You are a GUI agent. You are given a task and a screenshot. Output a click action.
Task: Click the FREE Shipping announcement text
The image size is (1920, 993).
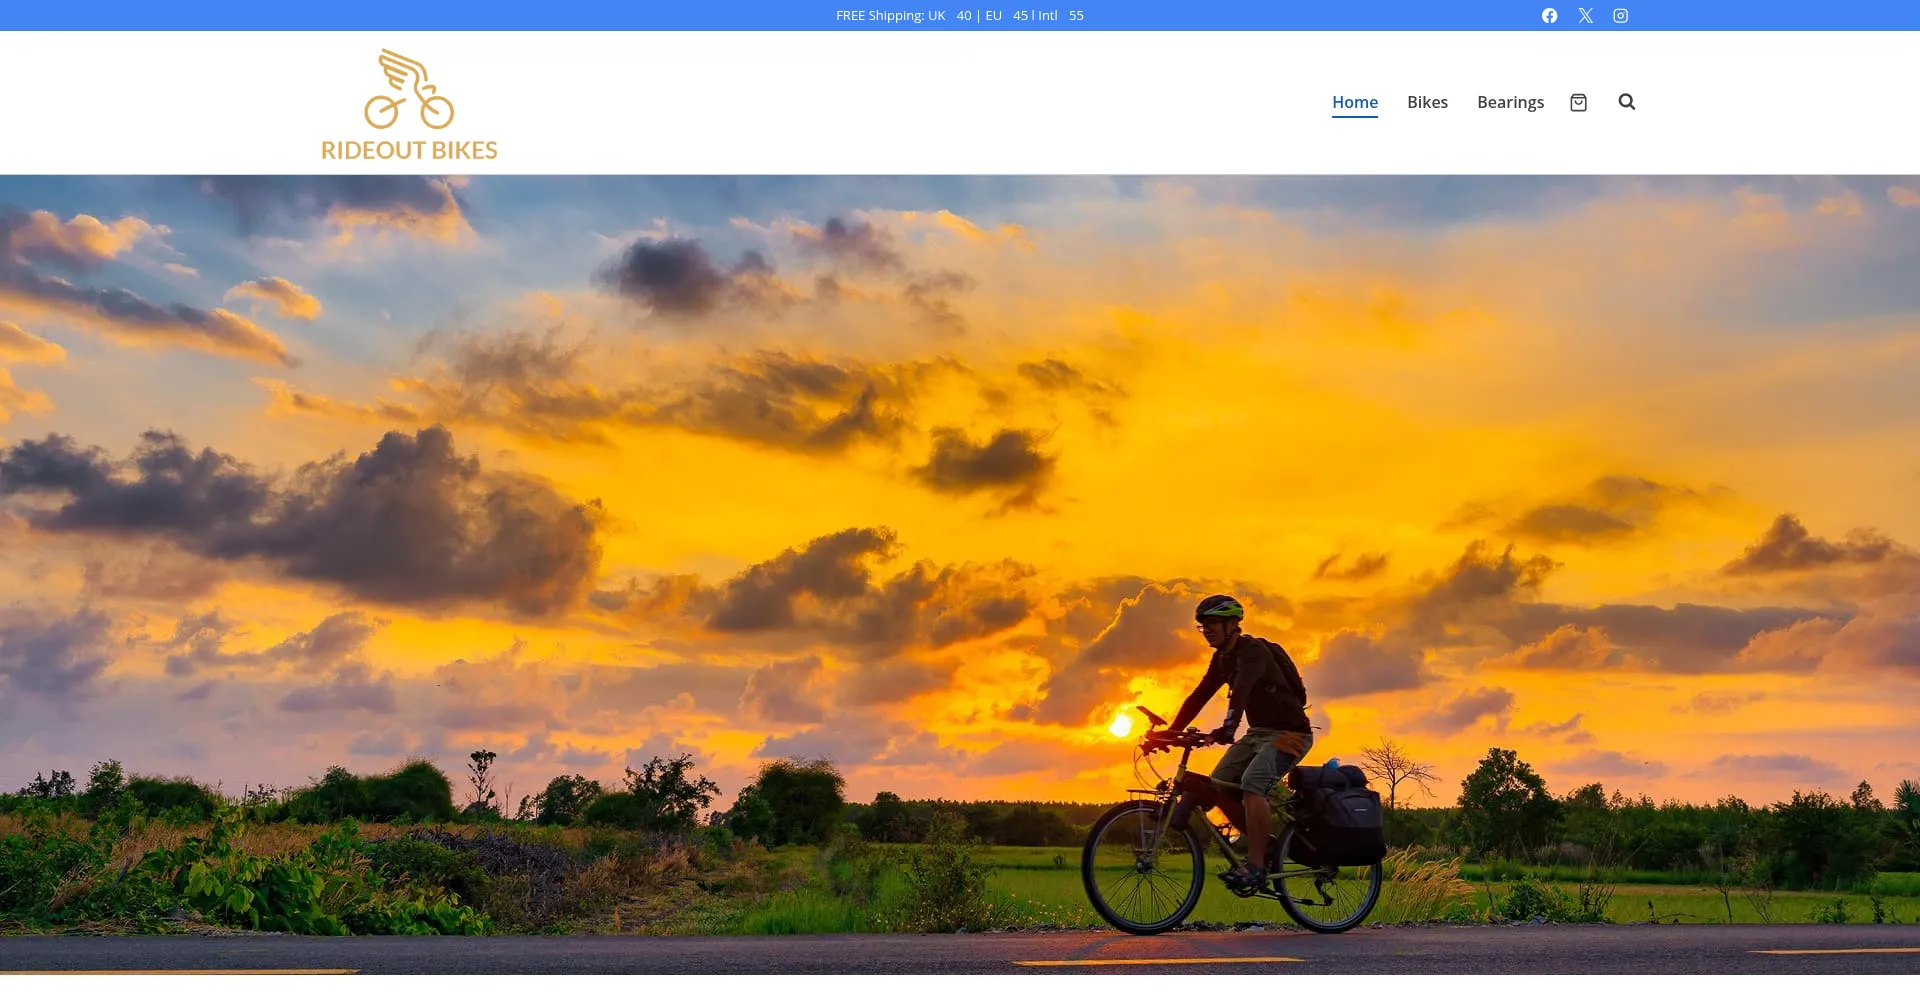(x=880, y=16)
